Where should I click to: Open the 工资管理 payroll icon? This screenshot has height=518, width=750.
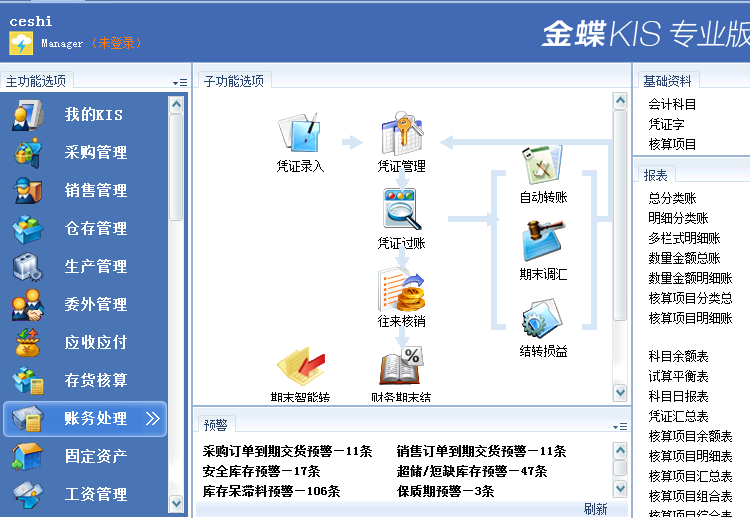coord(28,494)
